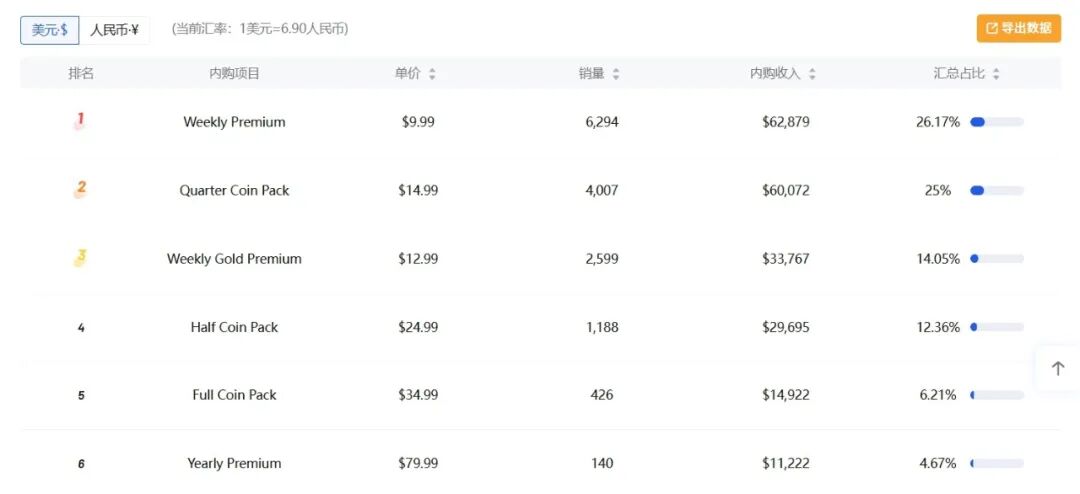1080x494 pixels.
Task: Sort by 单价 column arrows
Action: (432, 74)
